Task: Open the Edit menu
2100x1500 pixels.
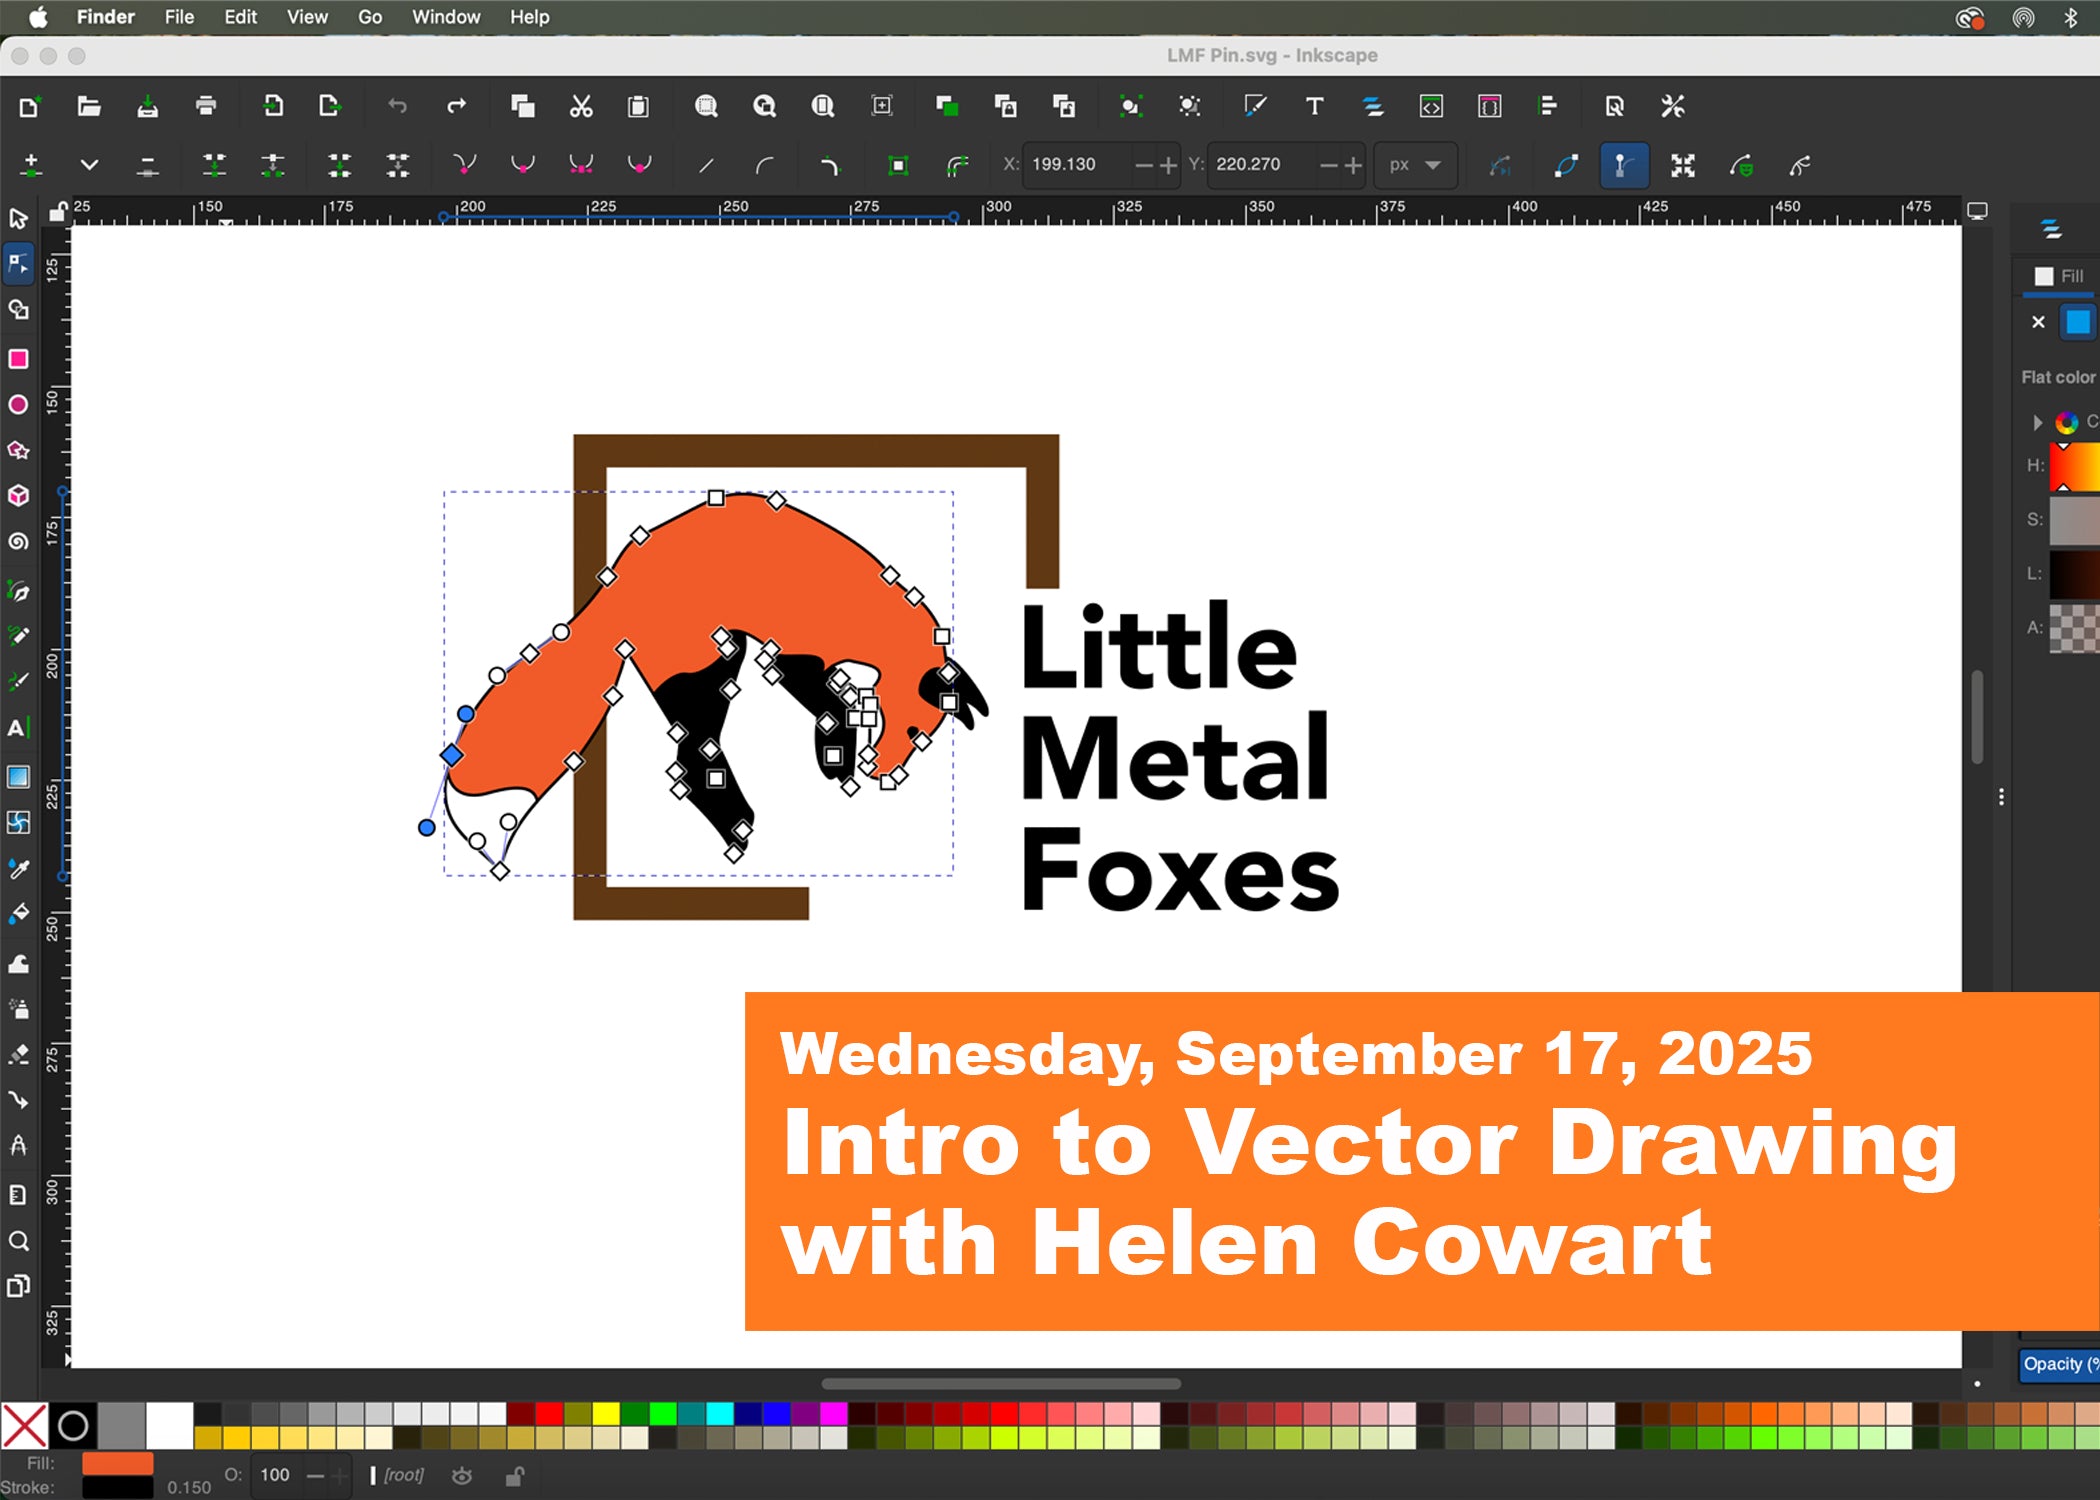Action: (x=240, y=17)
